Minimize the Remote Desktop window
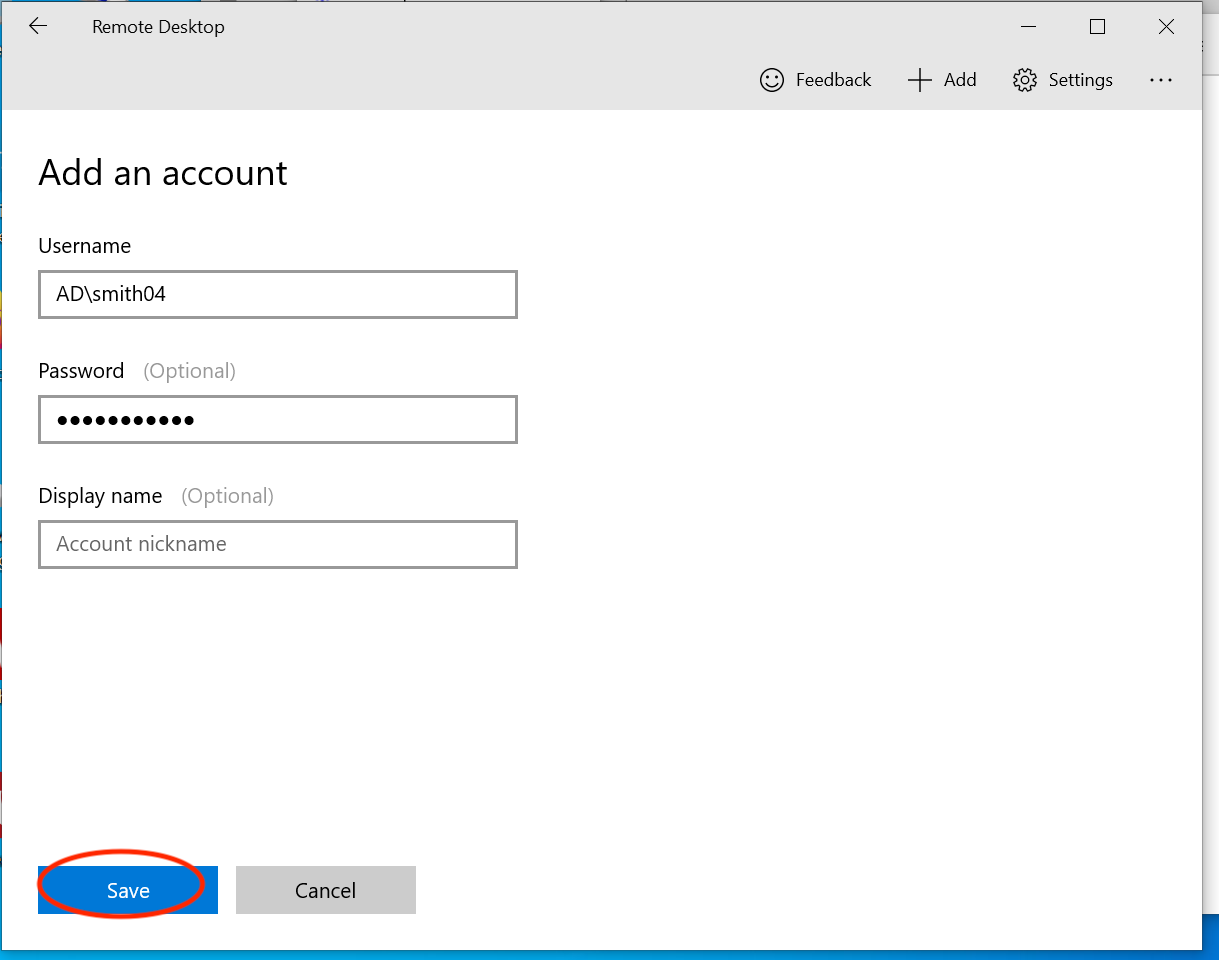Image resolution: width=1219 pixels, height=960 pixels. (x=1028, y=27)
